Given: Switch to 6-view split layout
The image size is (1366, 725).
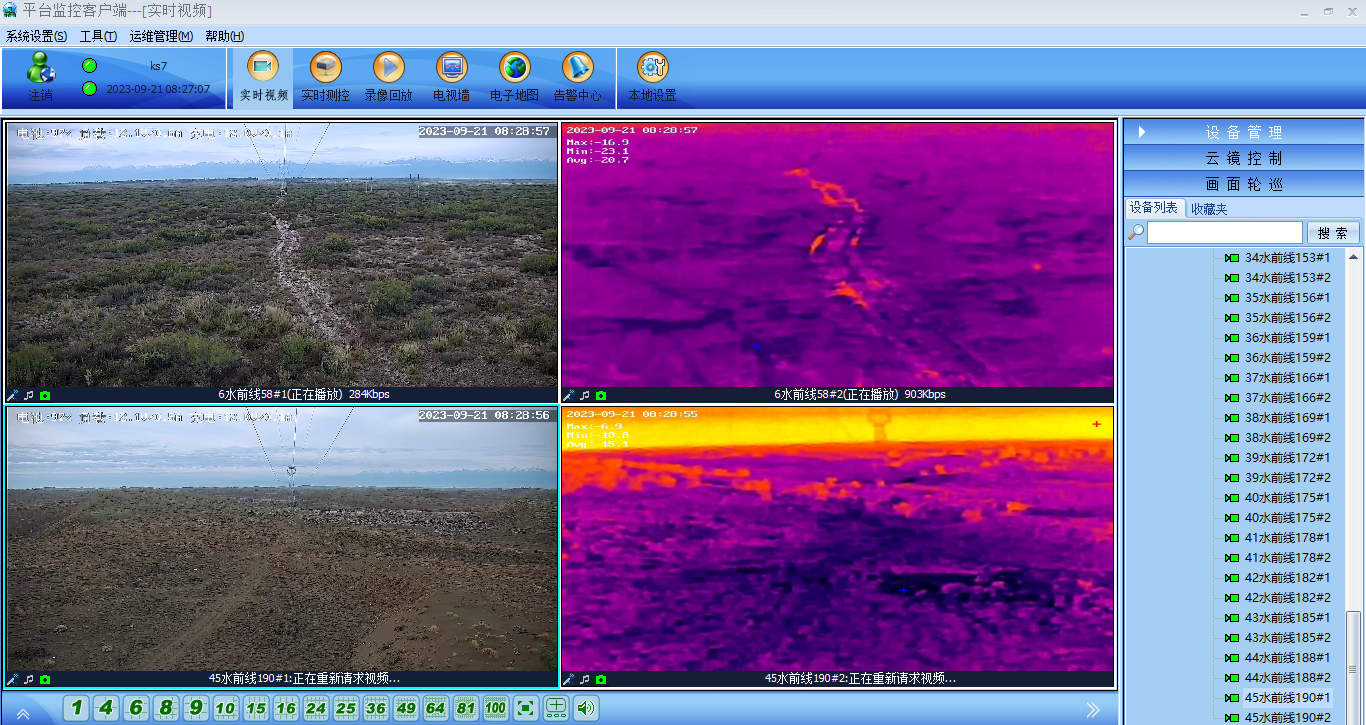Looking at the screenshot, I should pos(136,709).
